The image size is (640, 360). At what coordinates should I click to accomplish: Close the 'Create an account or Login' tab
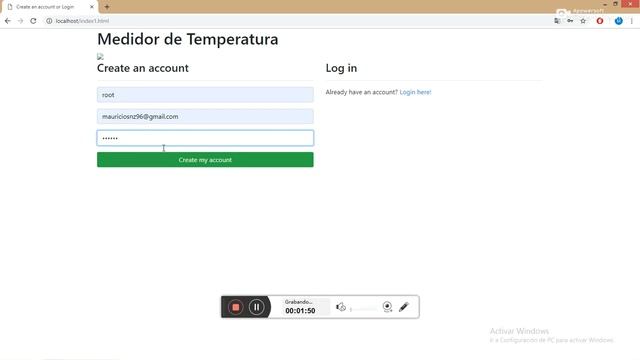92,7
